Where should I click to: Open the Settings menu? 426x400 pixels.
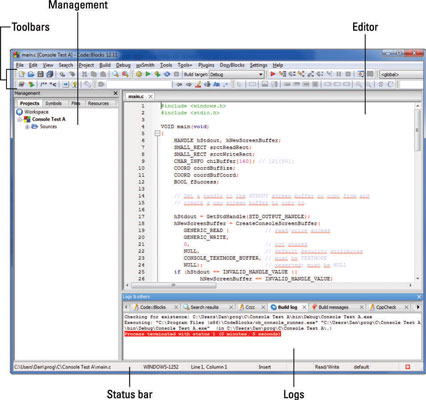tap(259, 65)
